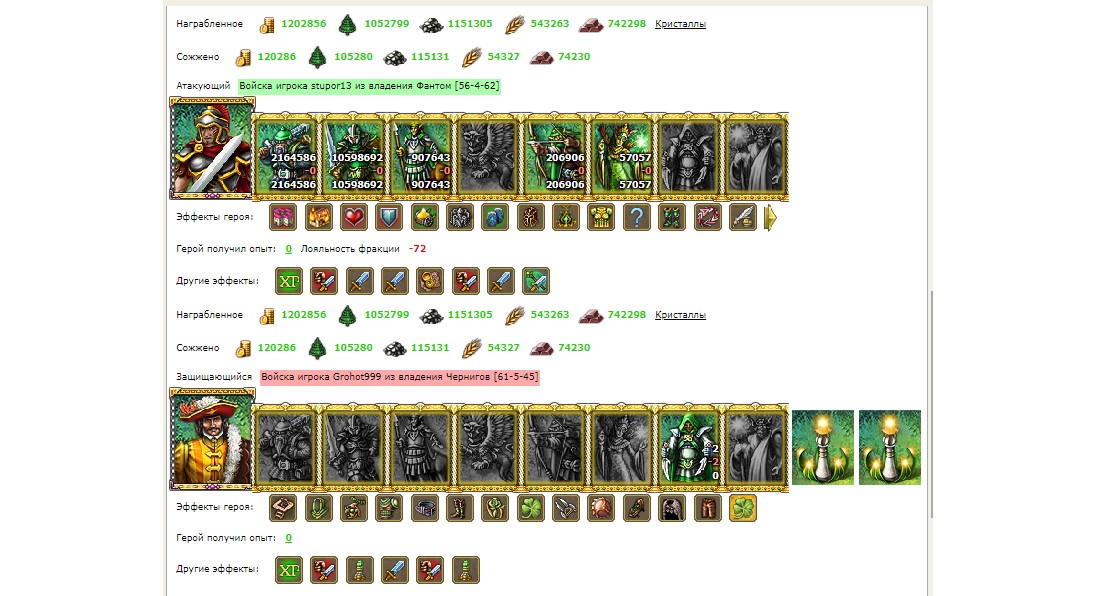
Task: Click the blue shield hero effect icon
Action: tap(389, 217)
